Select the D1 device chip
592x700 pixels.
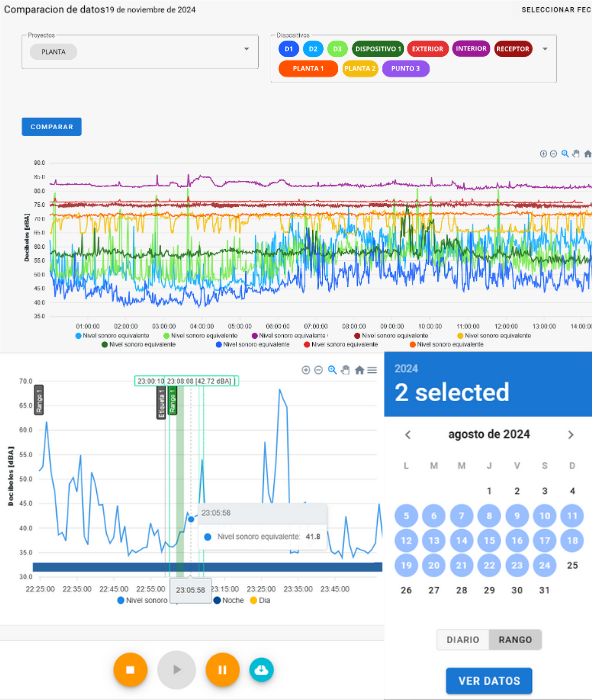289,49
